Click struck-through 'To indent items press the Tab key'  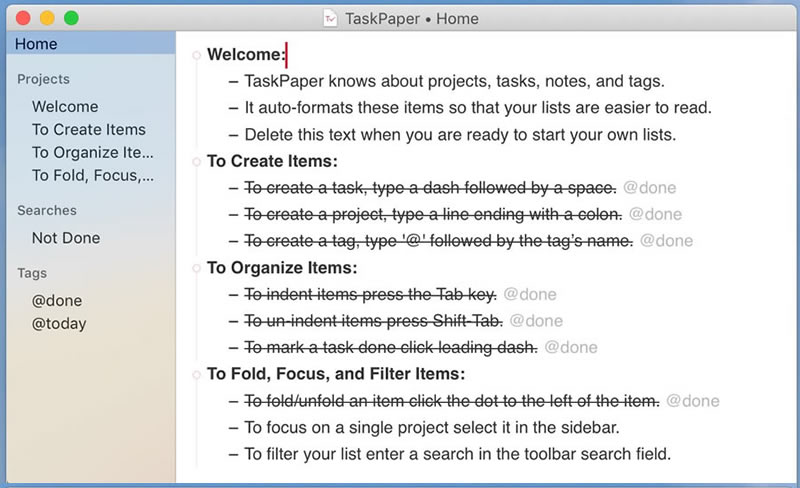click(x=370, y=295)
